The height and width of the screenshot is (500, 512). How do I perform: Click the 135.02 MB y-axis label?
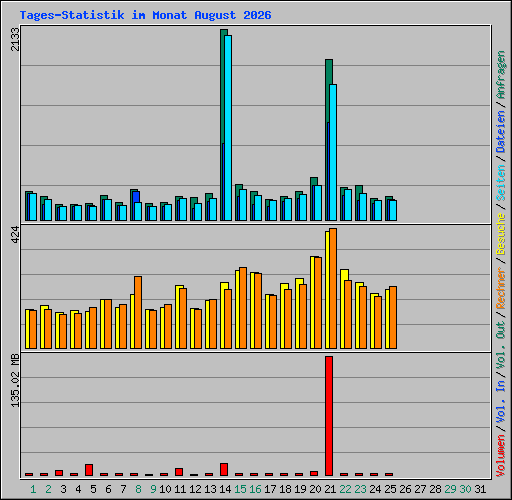pos(15,380)
